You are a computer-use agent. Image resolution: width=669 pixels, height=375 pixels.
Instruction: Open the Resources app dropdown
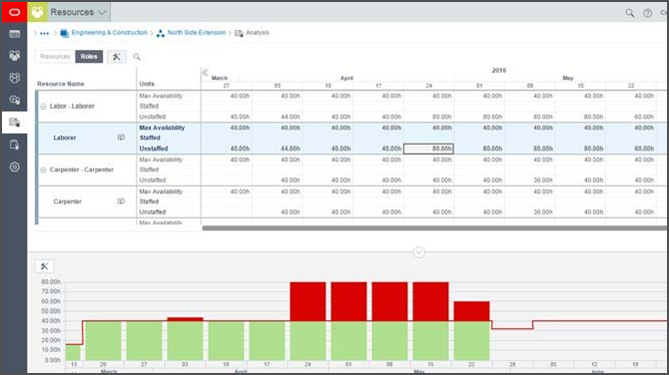[78, 12]
